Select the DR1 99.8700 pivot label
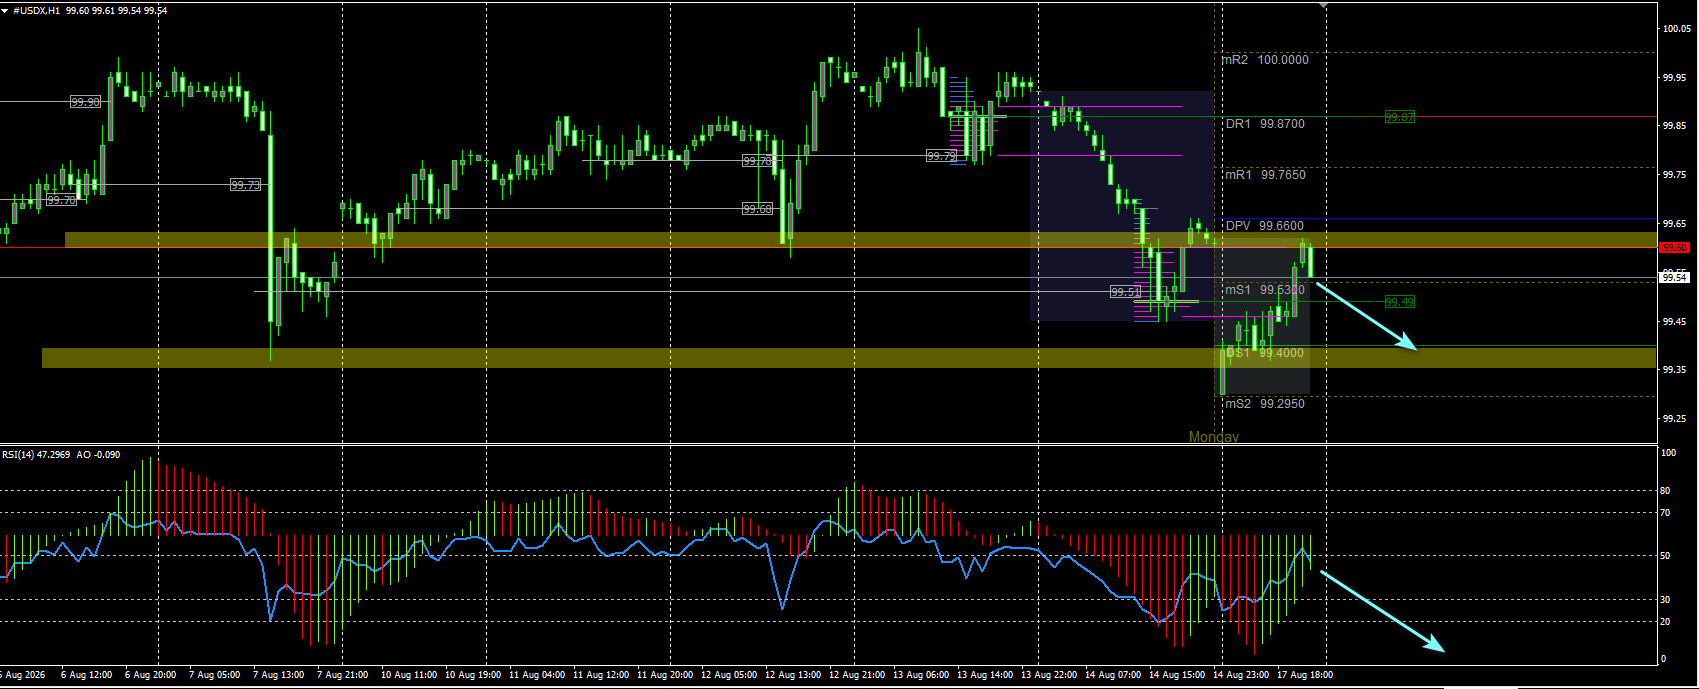The width and height of the screenshot is (1699, 689). [x=1265, y=124]
